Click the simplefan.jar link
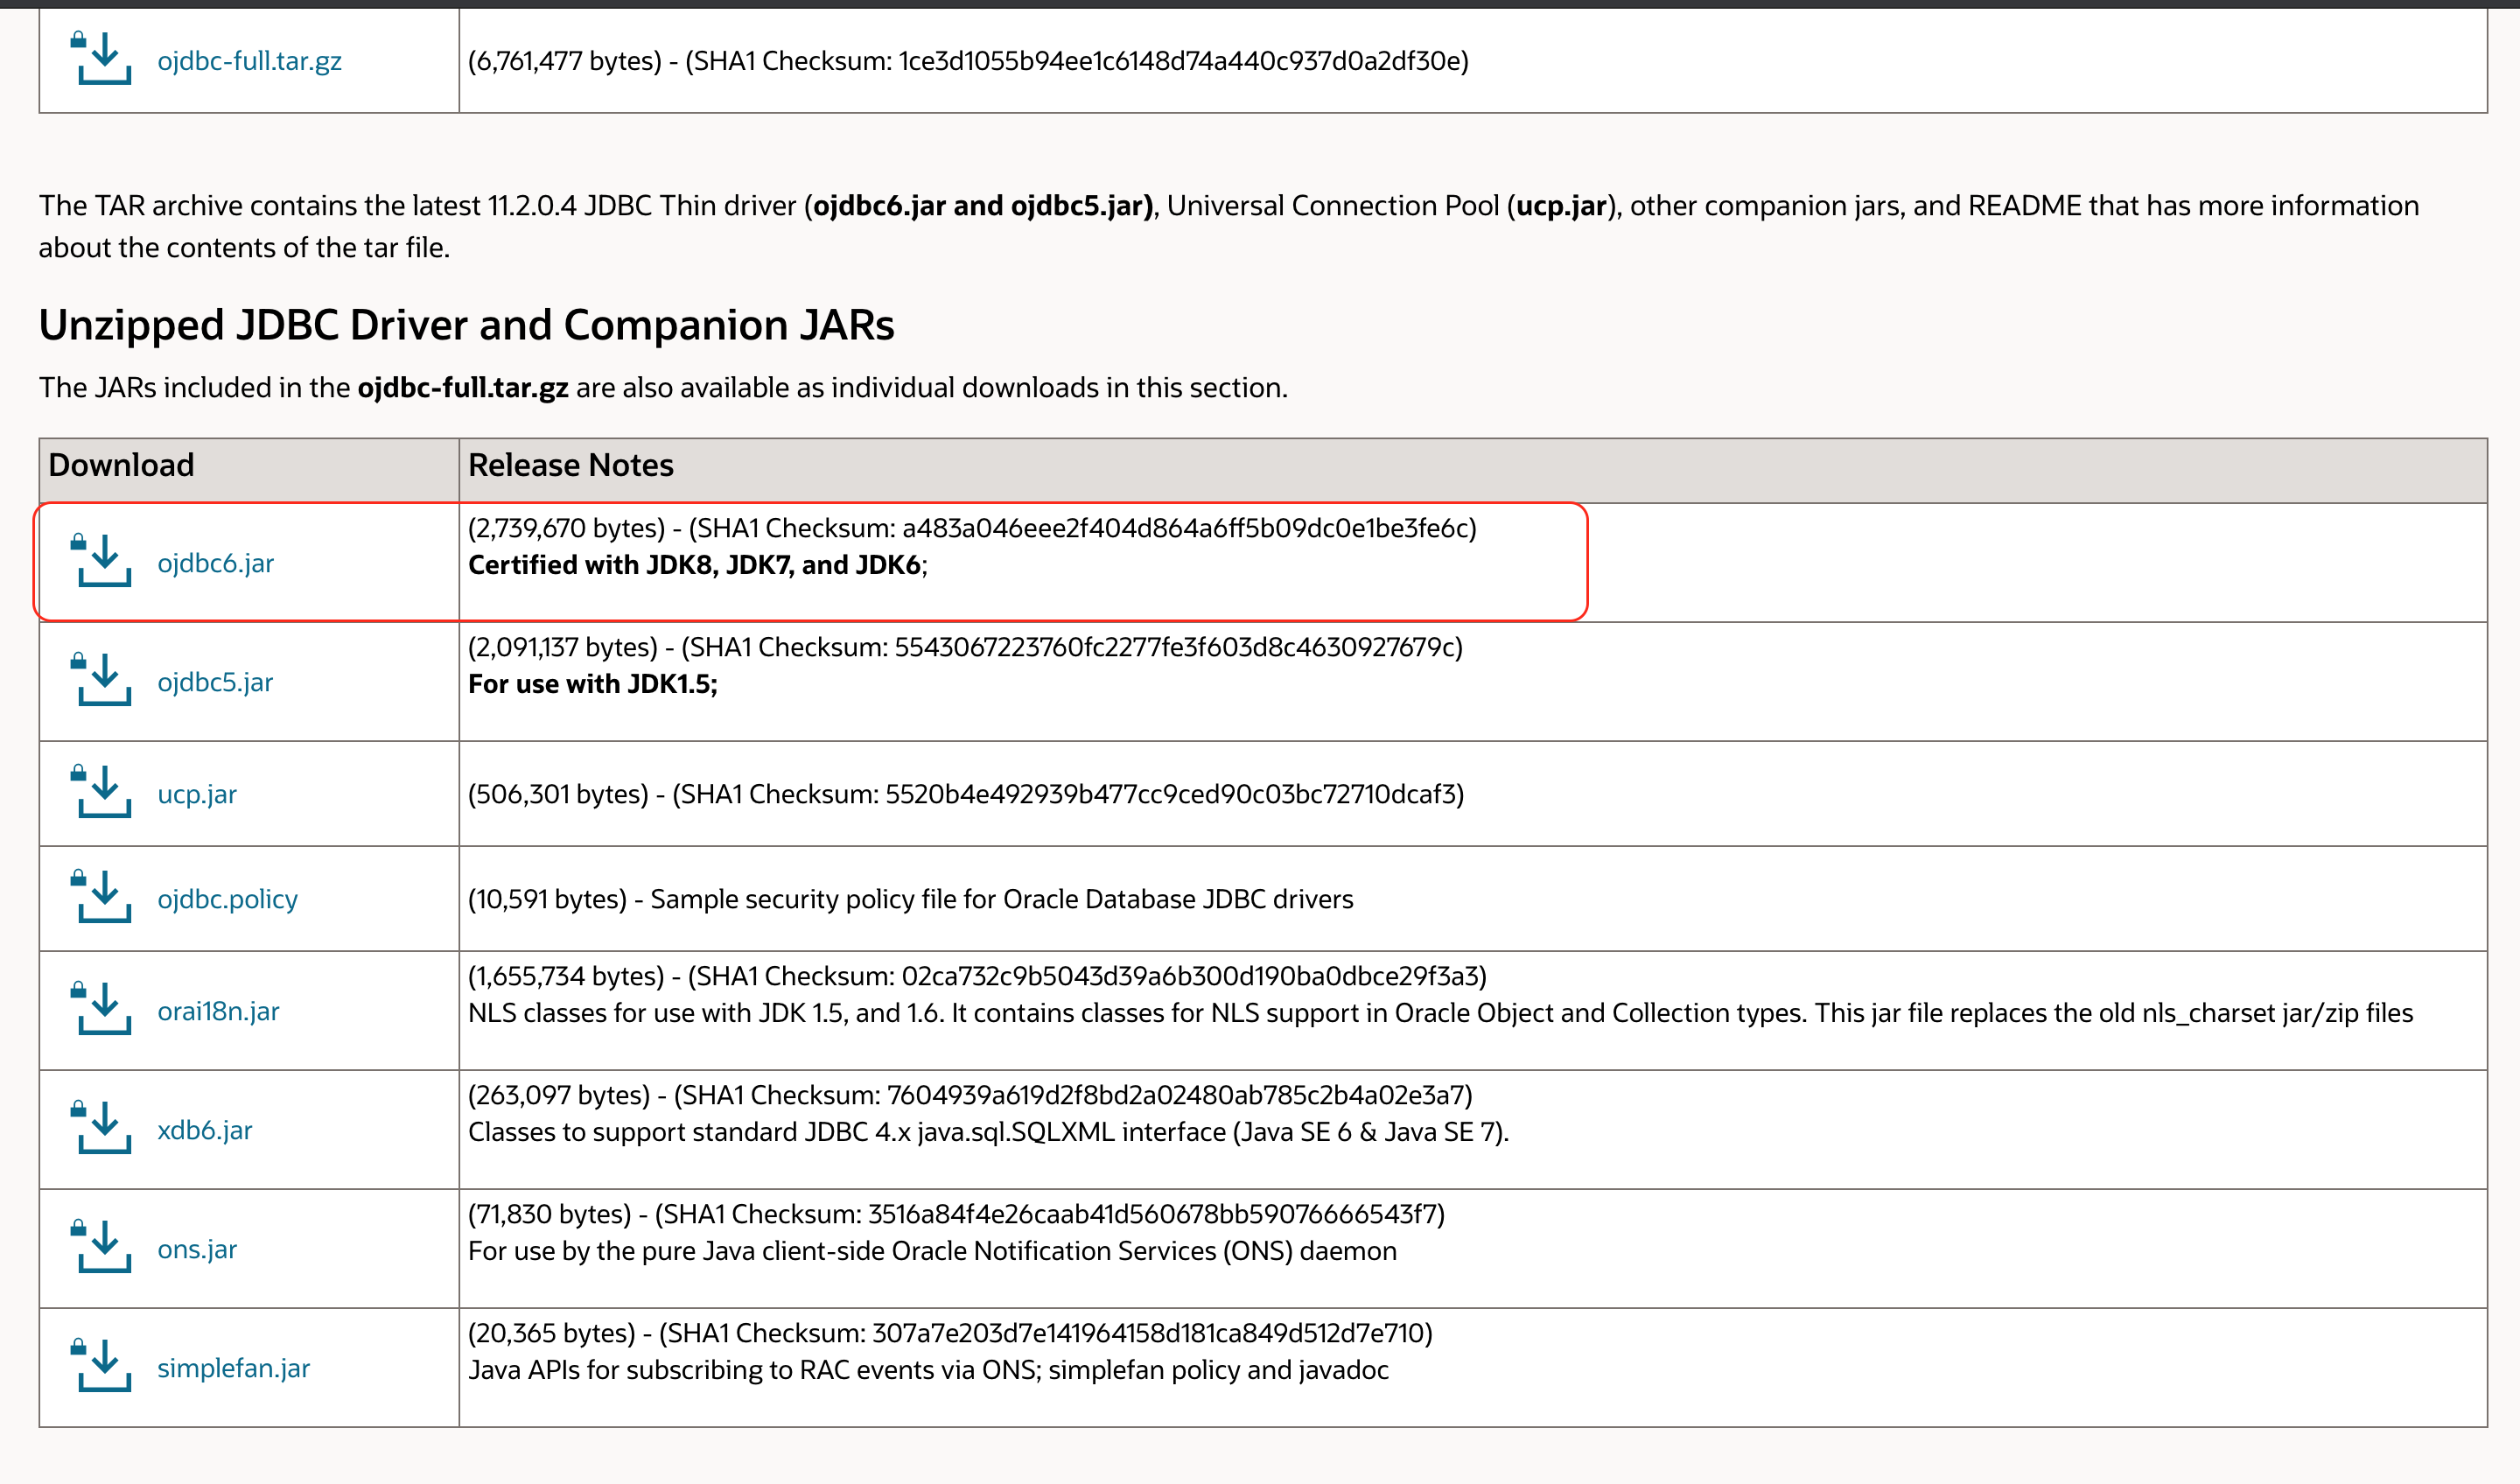Viewport: 2520px width, 1484px height. (233, 1368)
